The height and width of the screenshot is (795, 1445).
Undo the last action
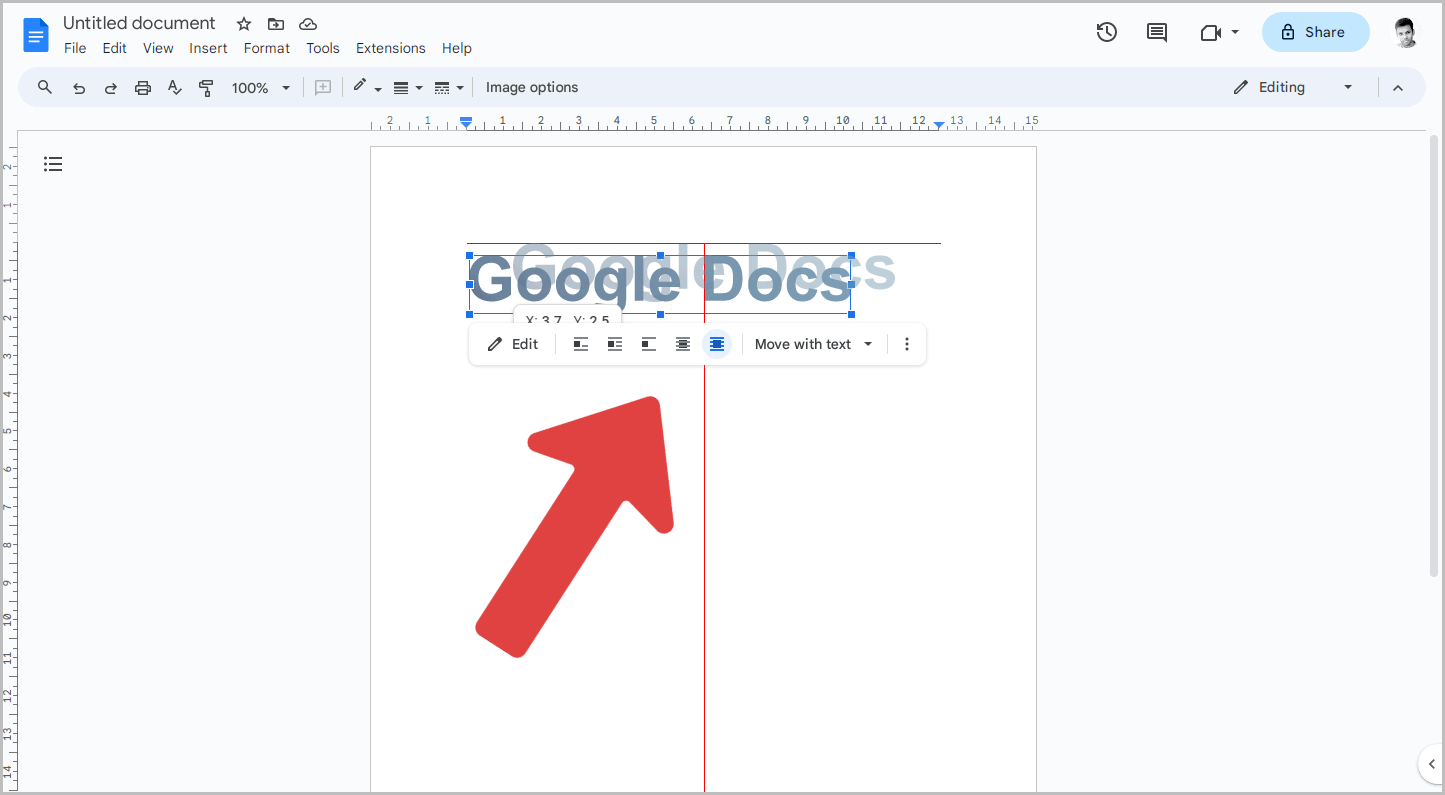[x=79, y=88]
